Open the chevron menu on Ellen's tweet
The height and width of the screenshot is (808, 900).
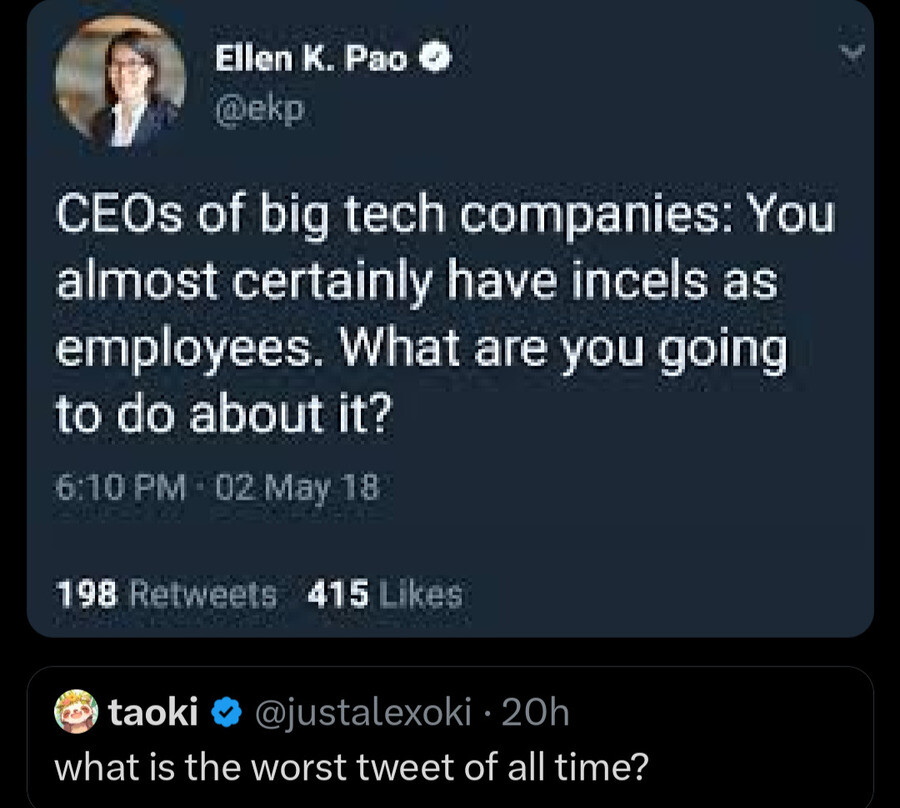click(852, 57)
